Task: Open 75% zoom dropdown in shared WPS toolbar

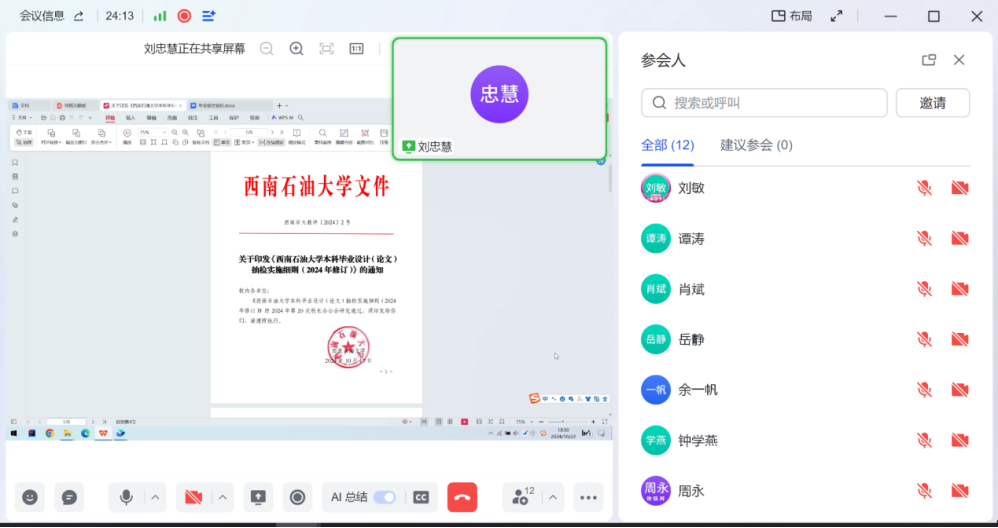Action: point(153,132)
